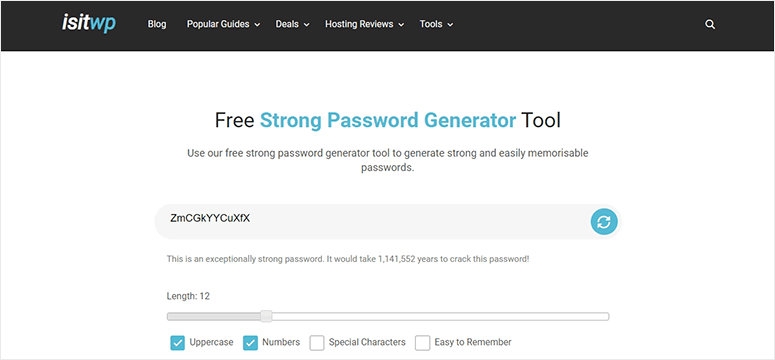Screen dimensions: 775x360
Task: Expand the Popular Guides chevron
Action: click(257, 25)
